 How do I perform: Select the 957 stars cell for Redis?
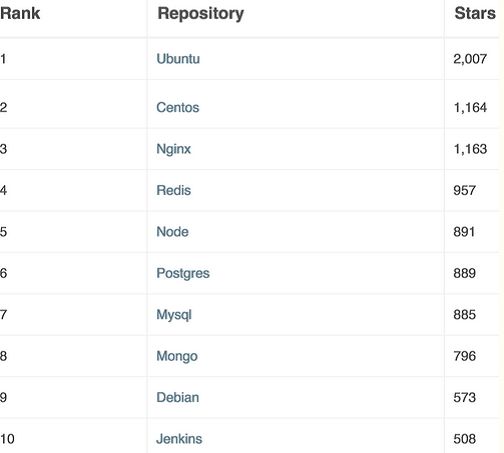click(464, 190)
